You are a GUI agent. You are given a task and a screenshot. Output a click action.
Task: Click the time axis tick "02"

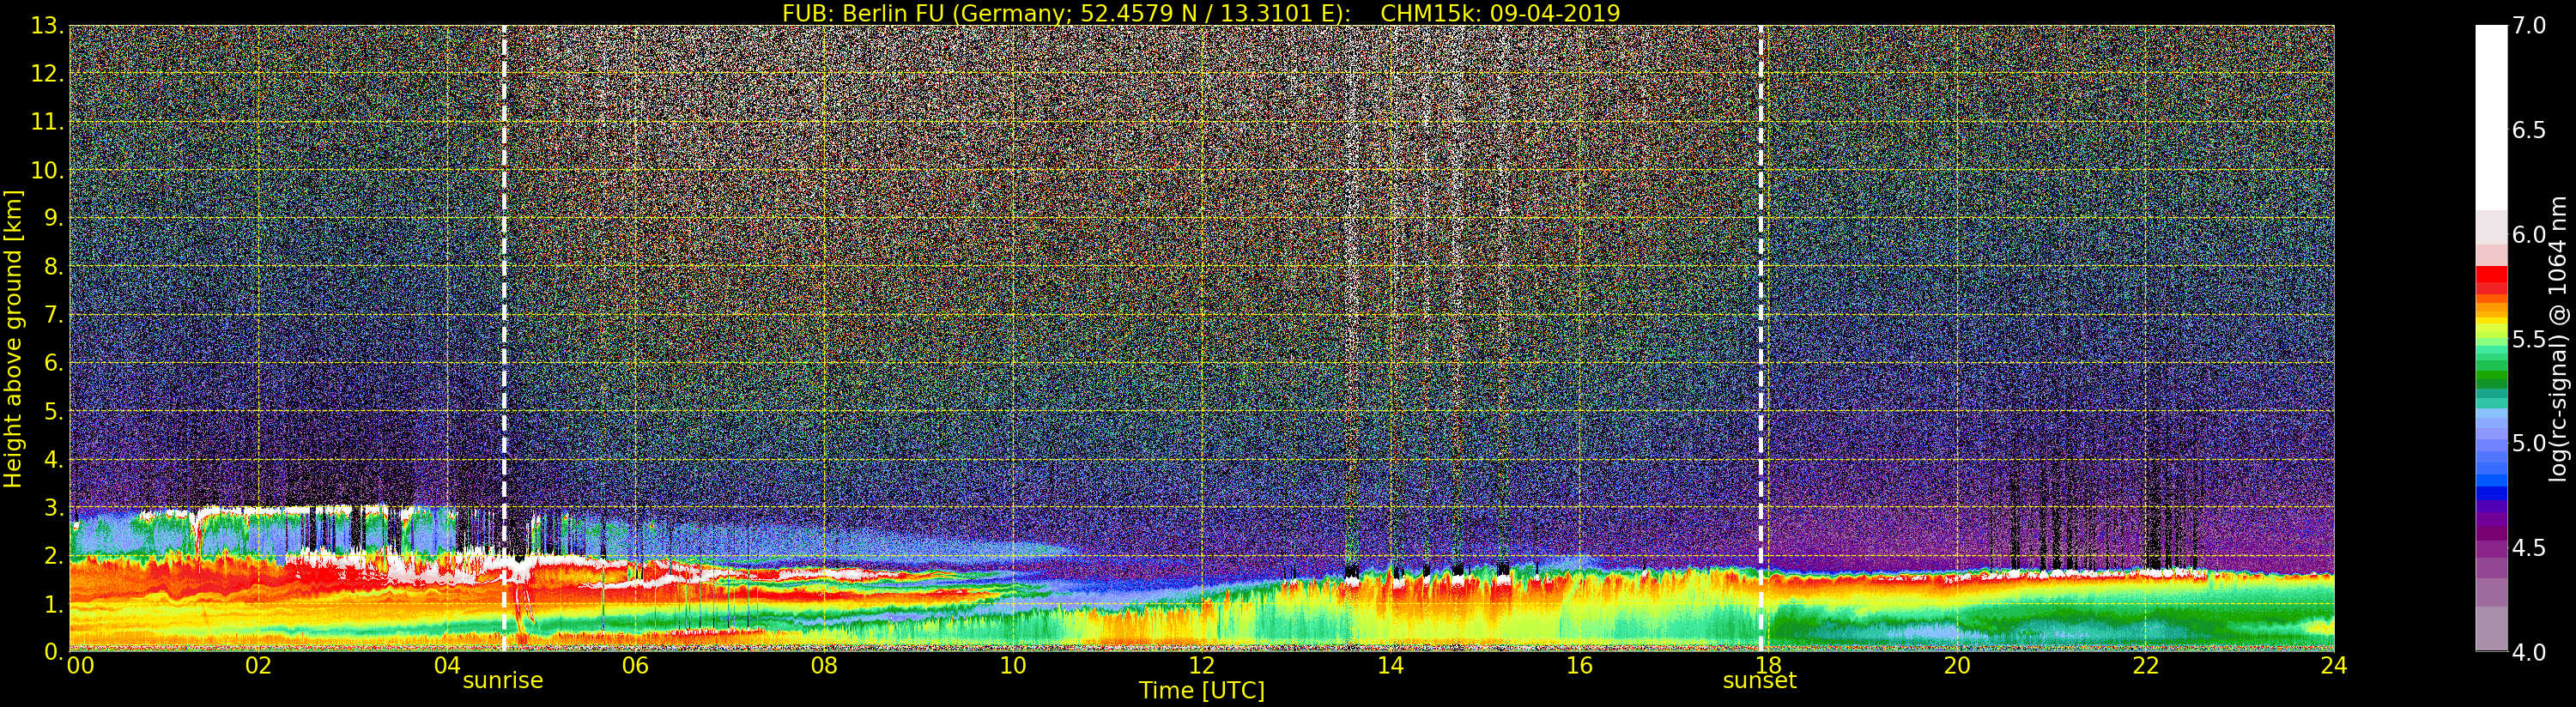258,666
